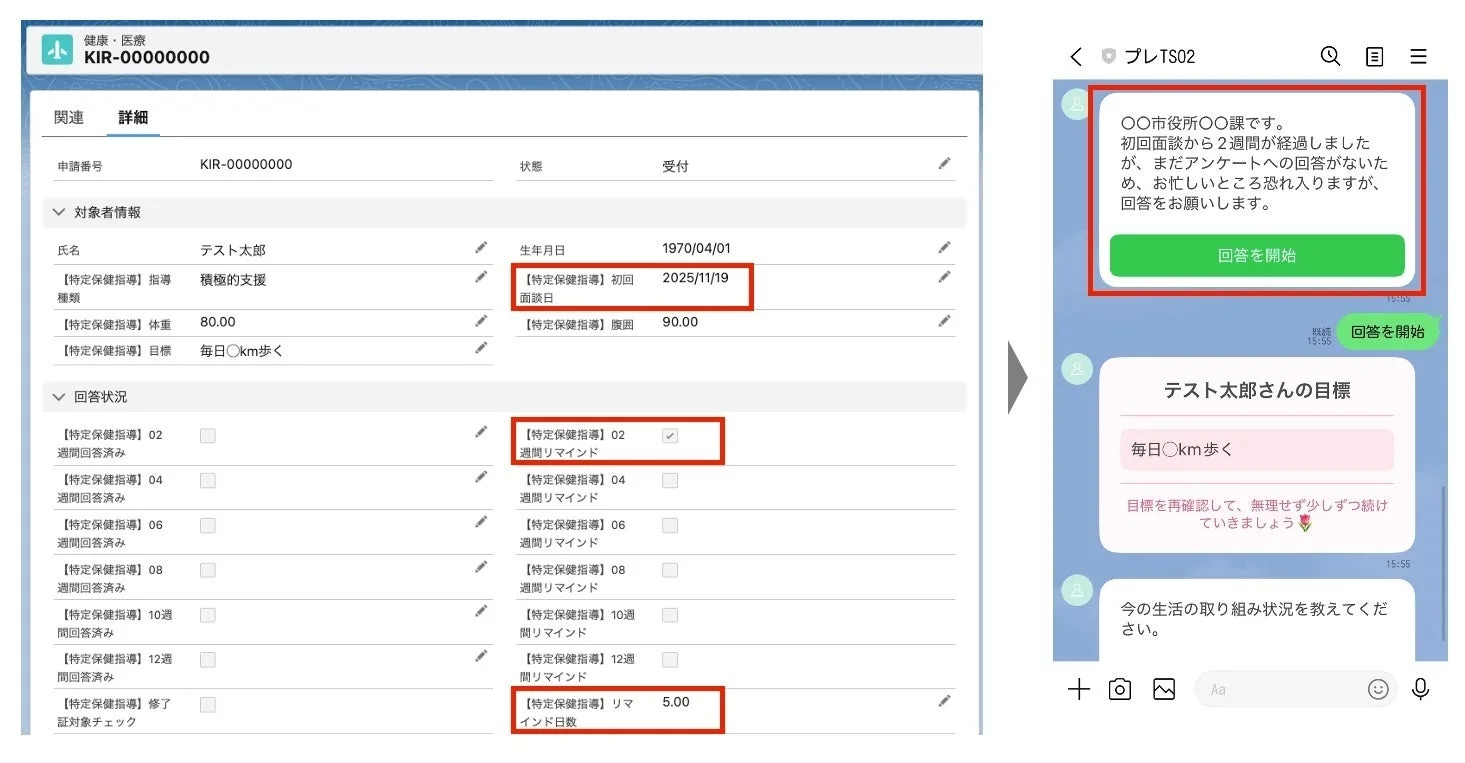Tap the back chevron beside プレTS02

1075,57
